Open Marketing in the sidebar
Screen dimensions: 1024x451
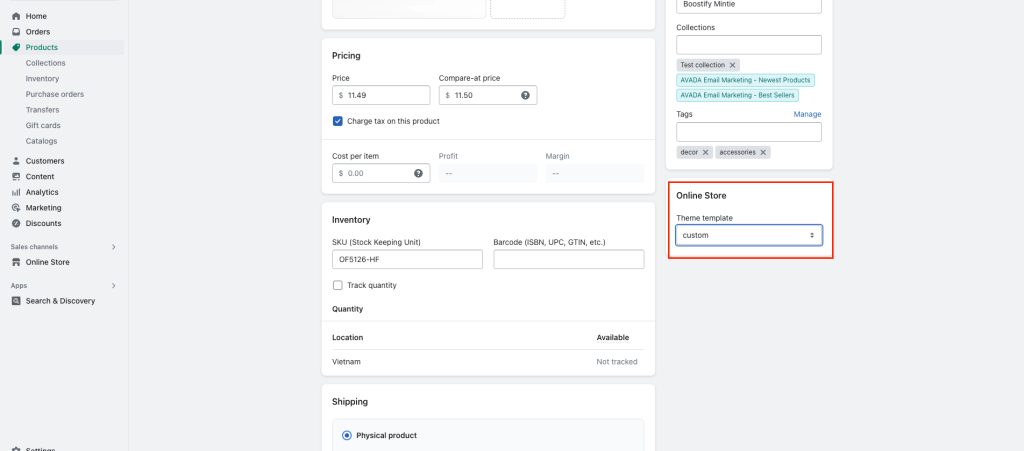click(44, 208)
